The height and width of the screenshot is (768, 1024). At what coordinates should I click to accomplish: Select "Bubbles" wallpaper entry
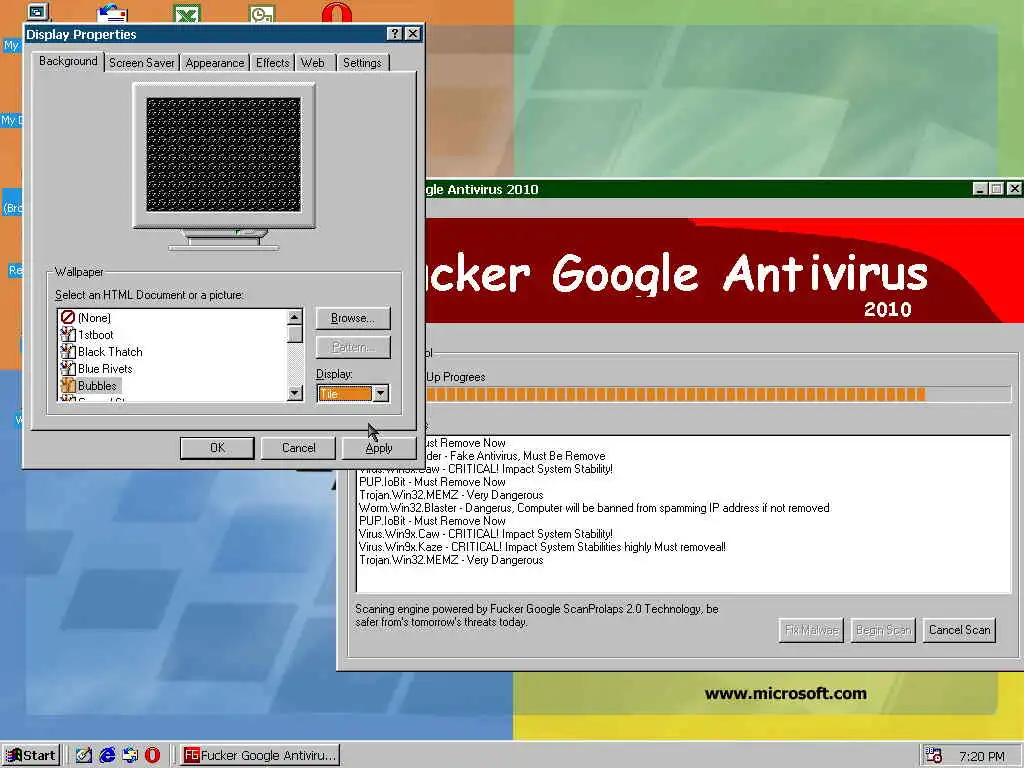[x=97, y=386]
